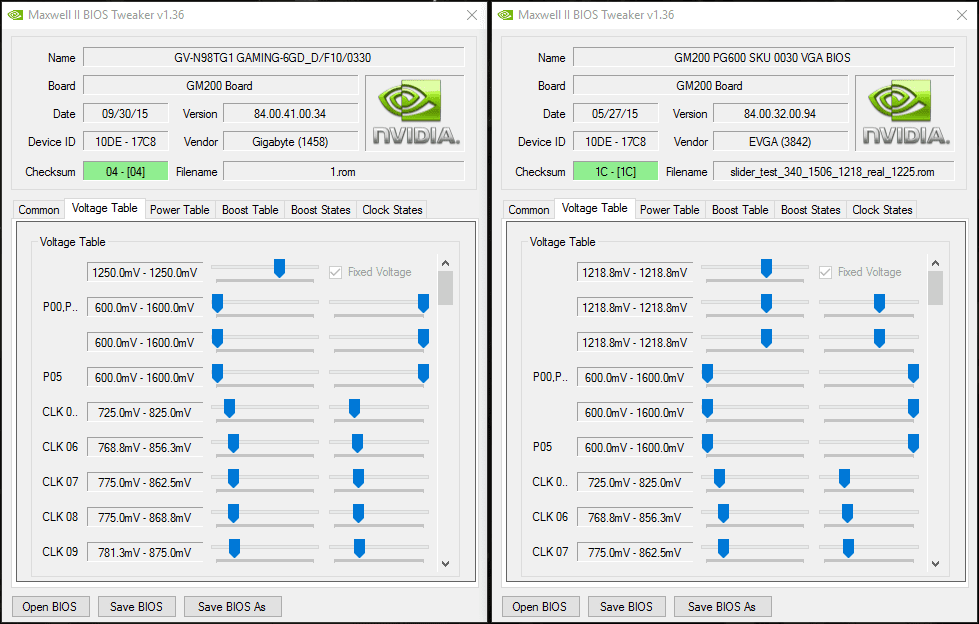
Task: Click Vendor field Gigabyte (1458)
Action: click(x=290, y=142)
